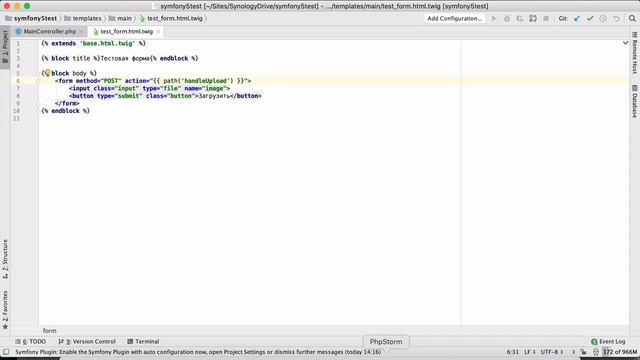Commit changes with green Git checkmark
The height and width of the screenshot is (360, 640).
(590, 18)
